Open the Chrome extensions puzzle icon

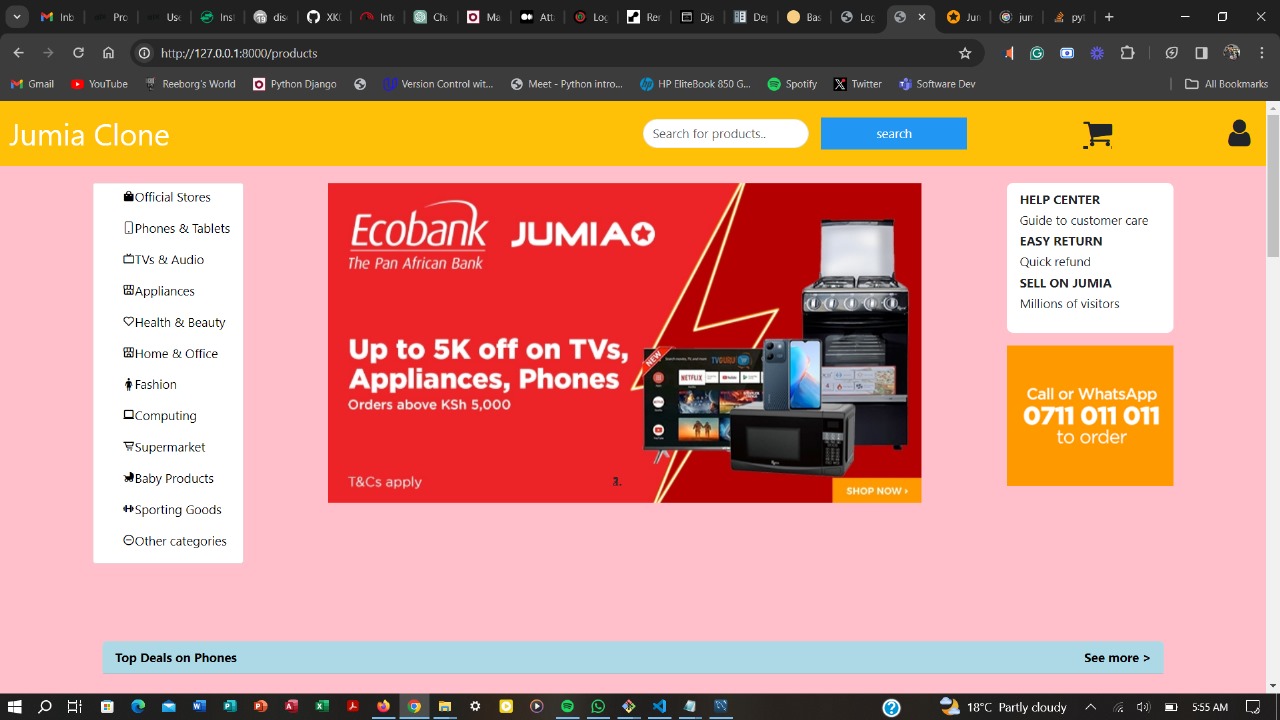(1128, 53)
